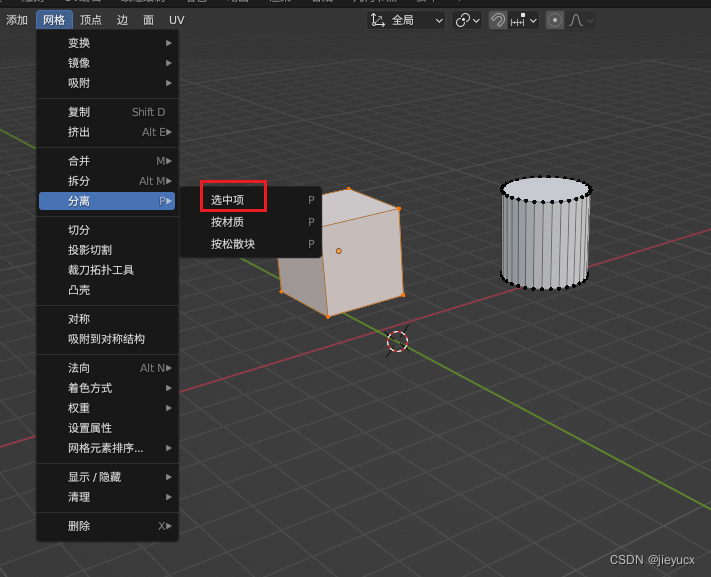Select the 裁刀拓扑工具 menu entry
711x577 pixels.
pos(107,270)
